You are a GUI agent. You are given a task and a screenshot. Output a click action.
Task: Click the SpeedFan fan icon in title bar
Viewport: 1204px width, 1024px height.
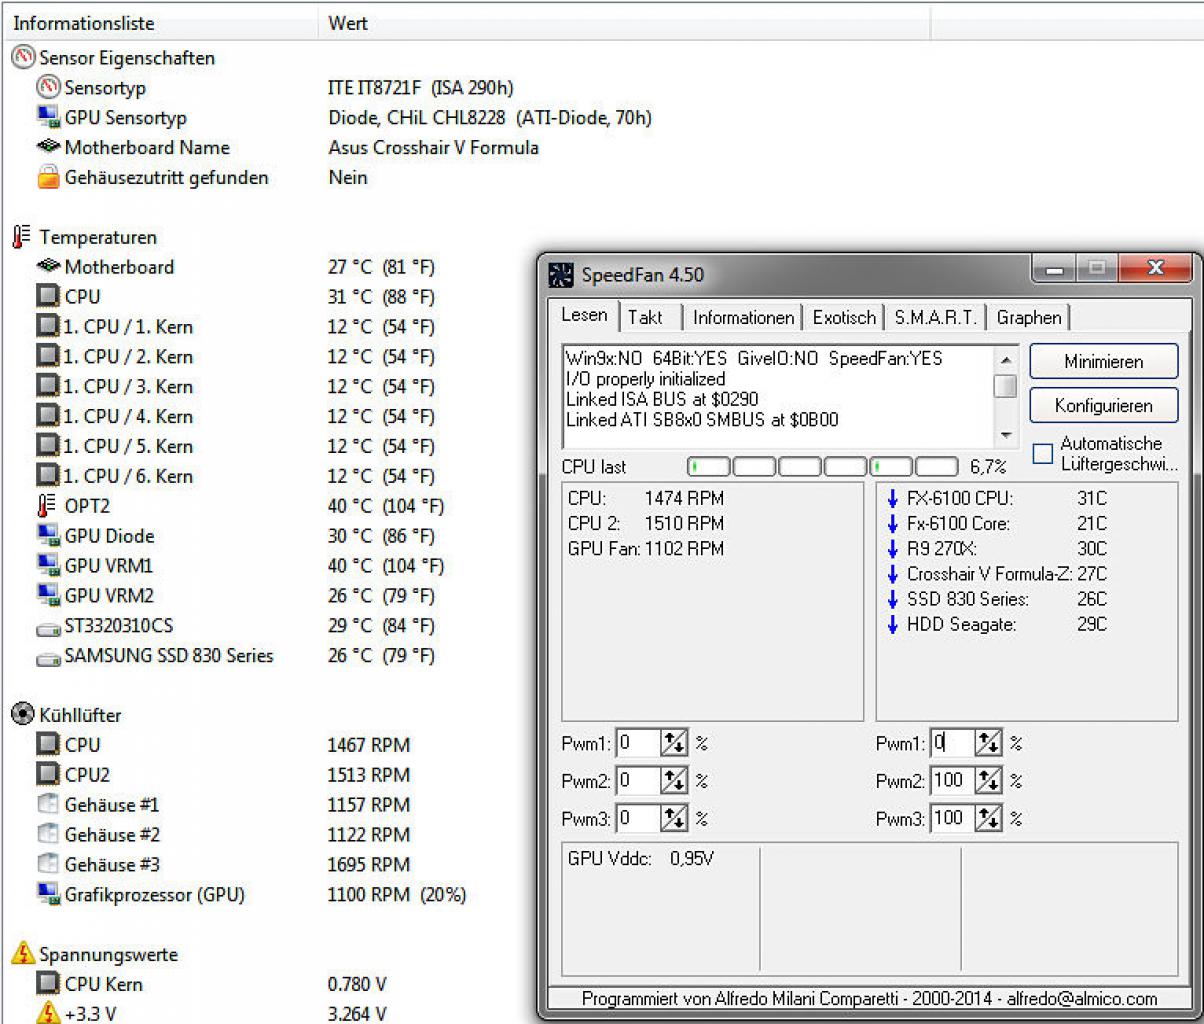563,275
